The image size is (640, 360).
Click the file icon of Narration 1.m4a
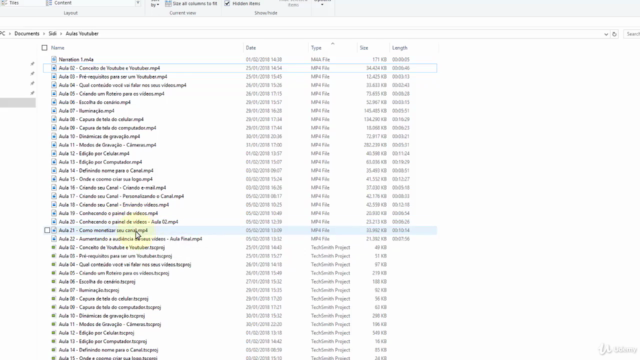pyautogui.click(x=54, y=60)
